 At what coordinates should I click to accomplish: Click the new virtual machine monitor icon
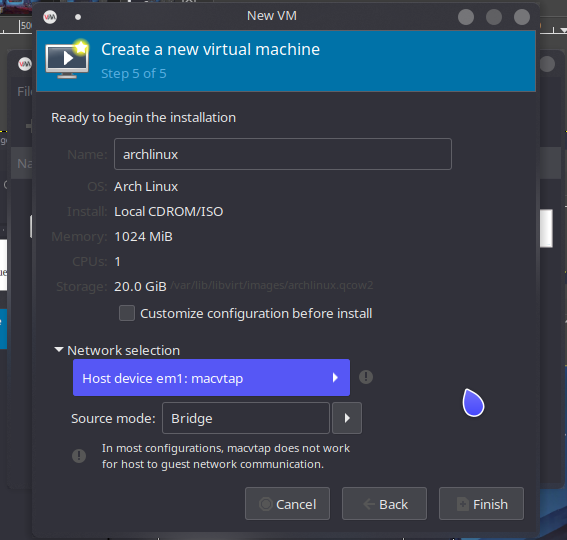[67, 59]
